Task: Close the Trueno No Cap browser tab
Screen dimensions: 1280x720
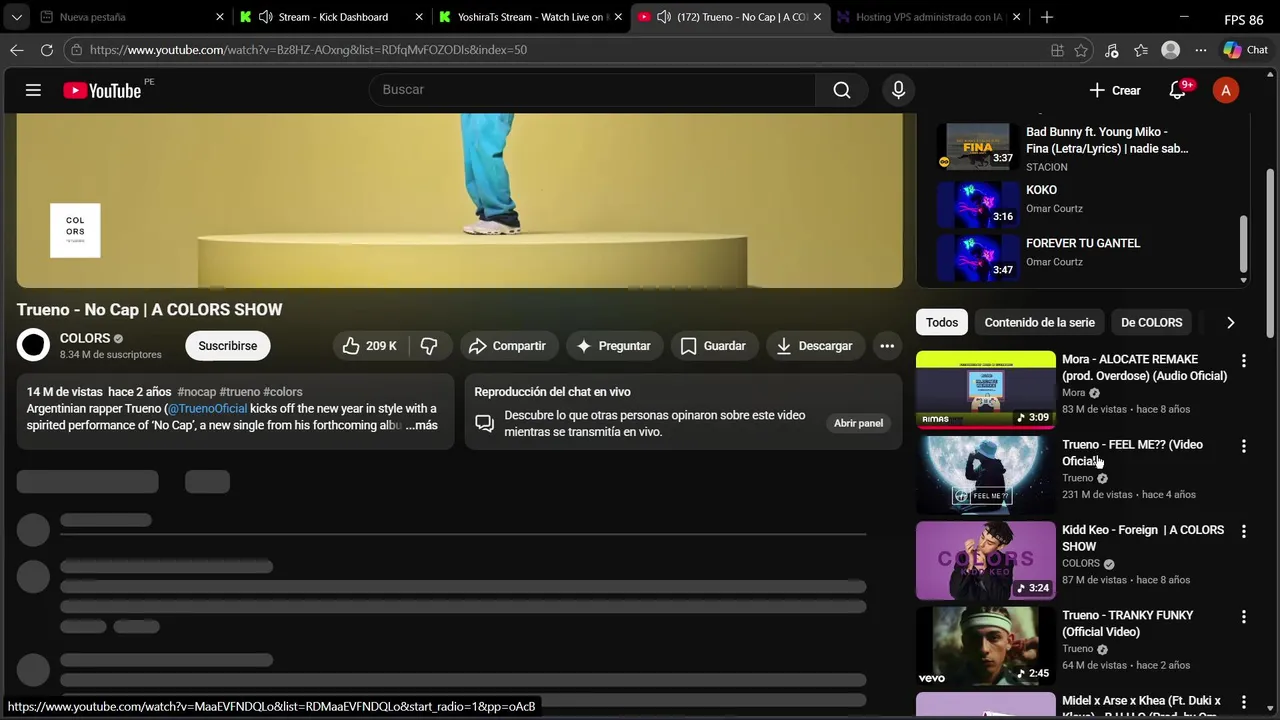Action: 817,17
